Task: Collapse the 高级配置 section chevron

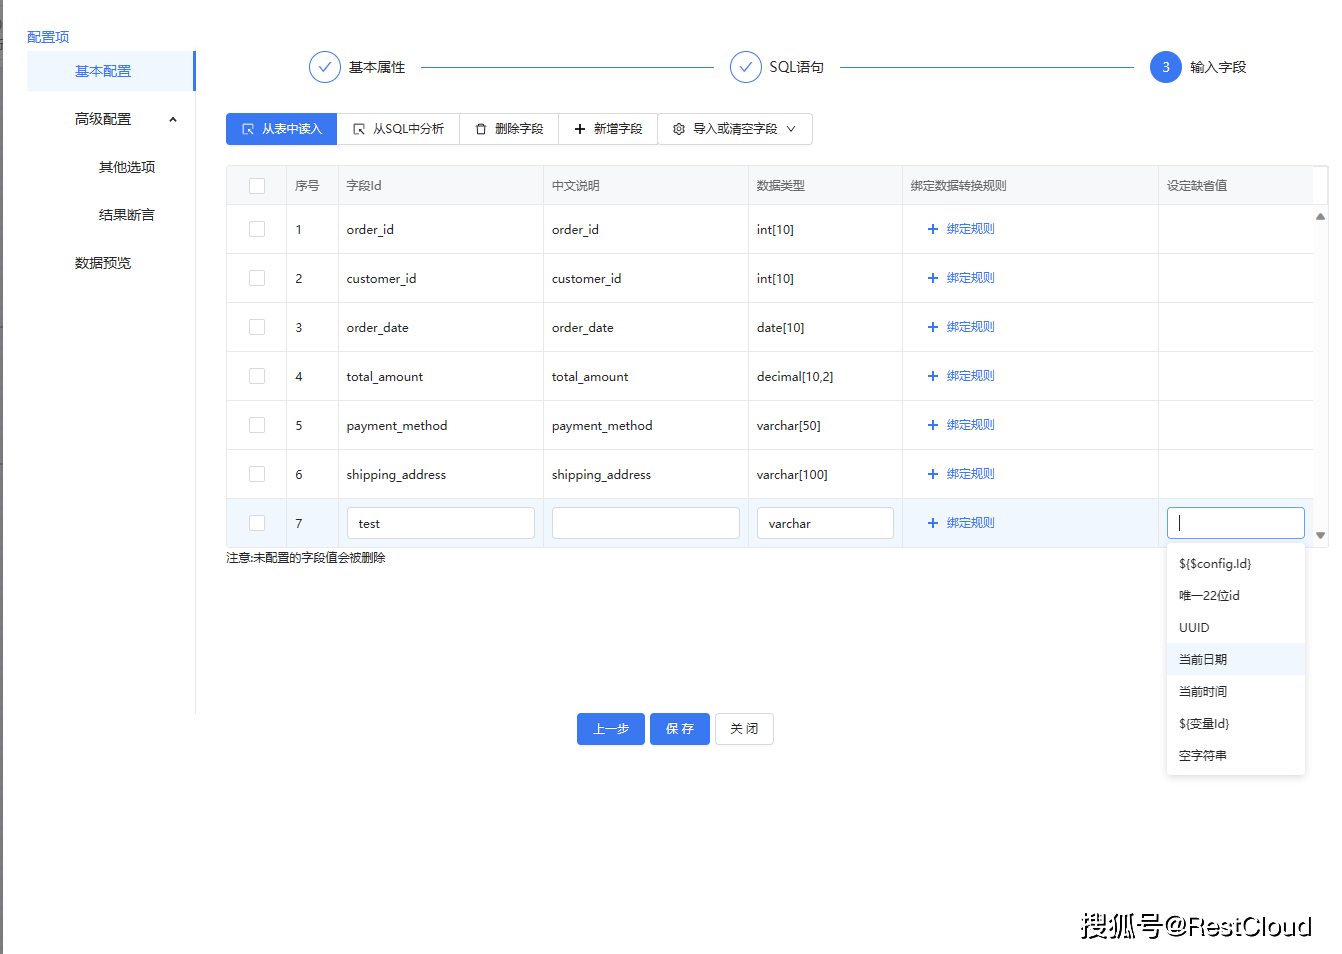Action: [172, 118]
